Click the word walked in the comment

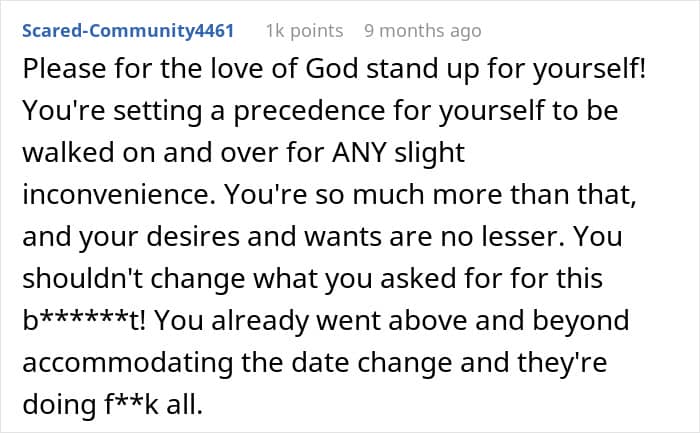click(x=68, y=153)
